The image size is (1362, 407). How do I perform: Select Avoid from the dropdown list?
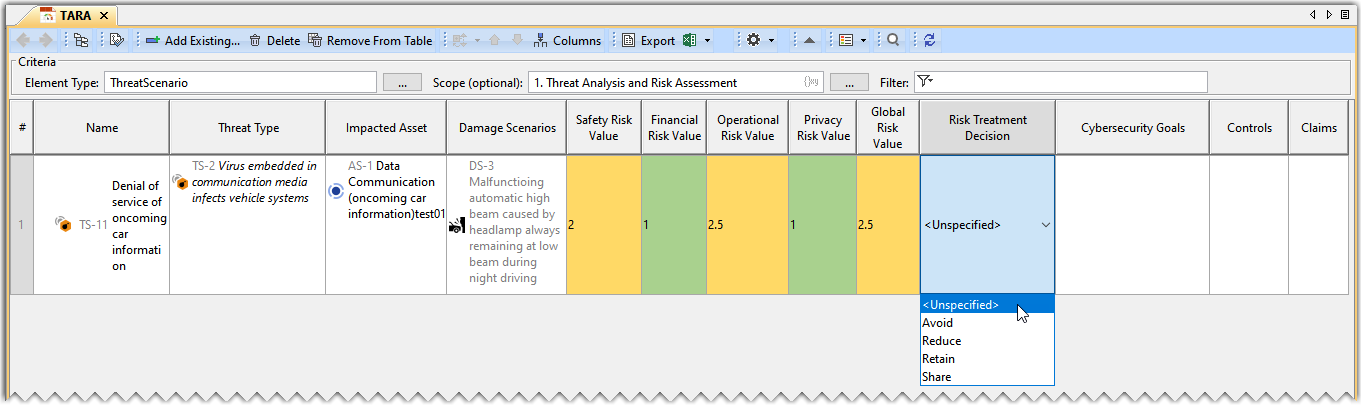[x=938, y=323]
